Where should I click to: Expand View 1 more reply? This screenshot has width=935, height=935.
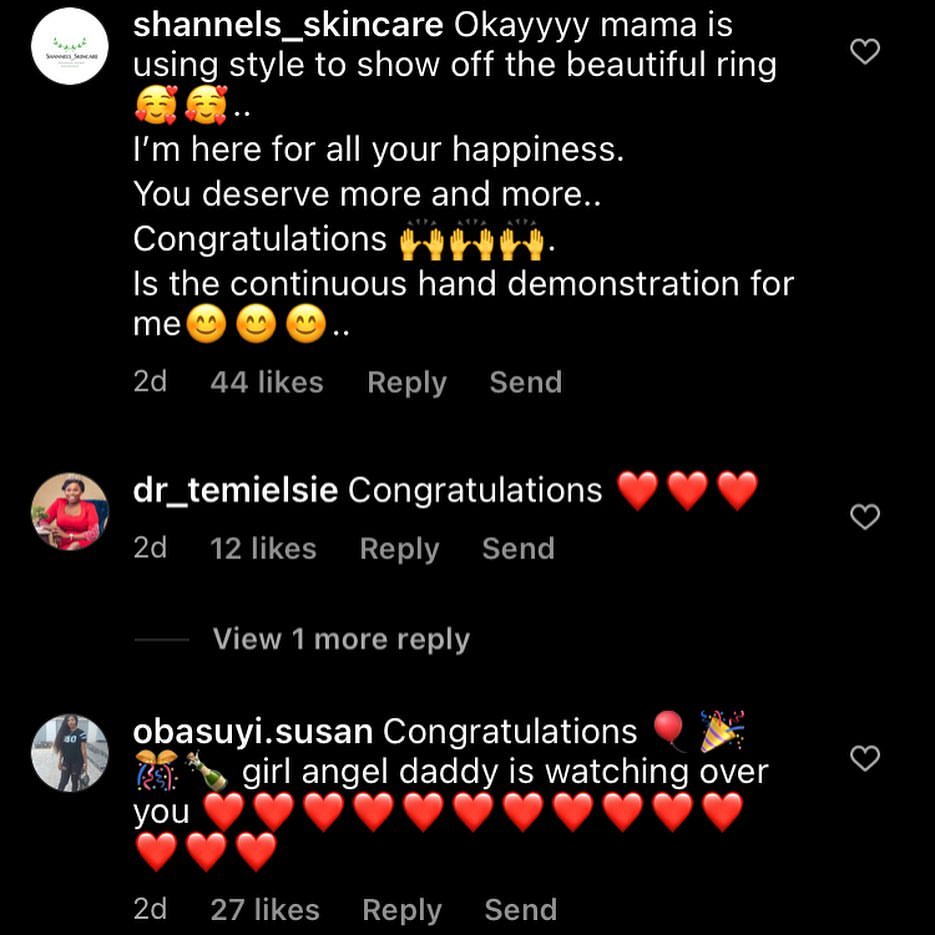(x=341, y=640)
